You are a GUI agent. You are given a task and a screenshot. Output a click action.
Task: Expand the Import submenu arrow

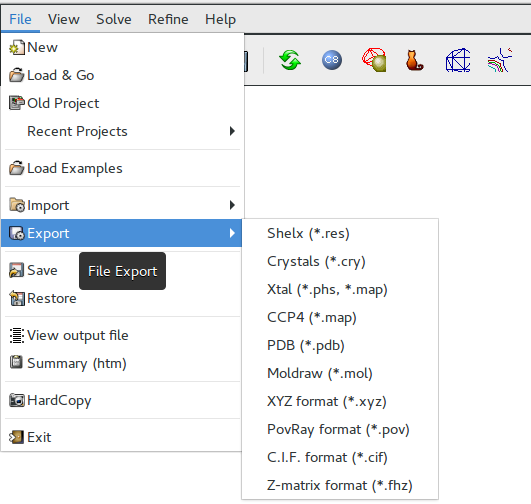tap(232, 205)
